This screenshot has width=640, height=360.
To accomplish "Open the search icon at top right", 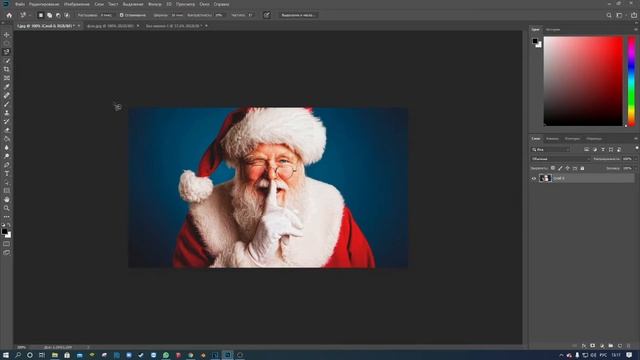I will pyautogui.click(x=609, y=15).
